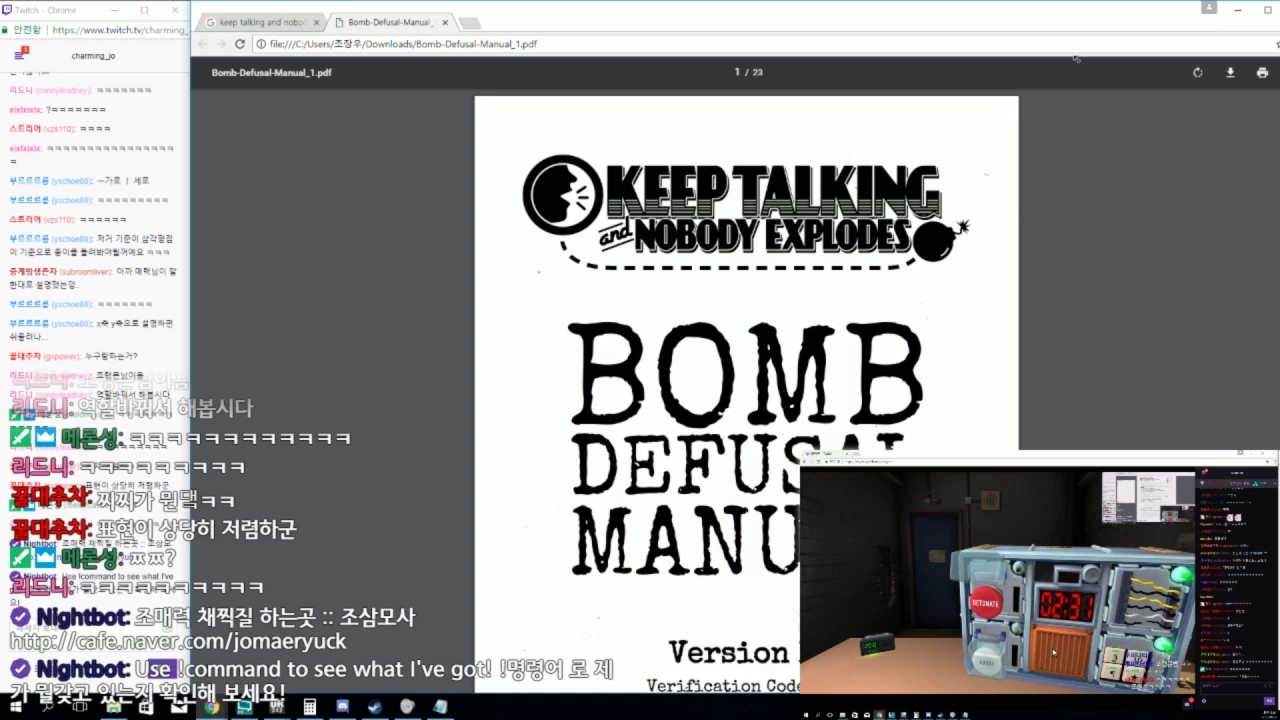
Task: Open a new Chrome tab
Action: tap(469, 23)
